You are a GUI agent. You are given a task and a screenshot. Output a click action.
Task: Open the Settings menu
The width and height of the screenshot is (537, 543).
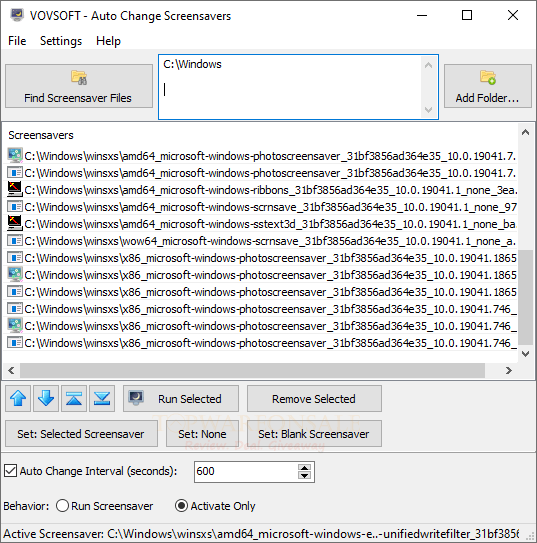click(61, 41)
